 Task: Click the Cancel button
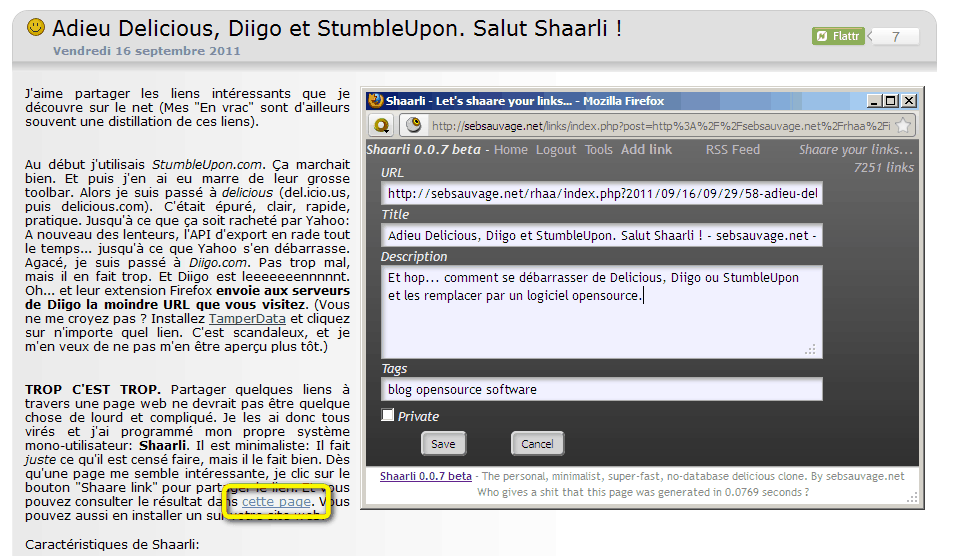point(537,443)
